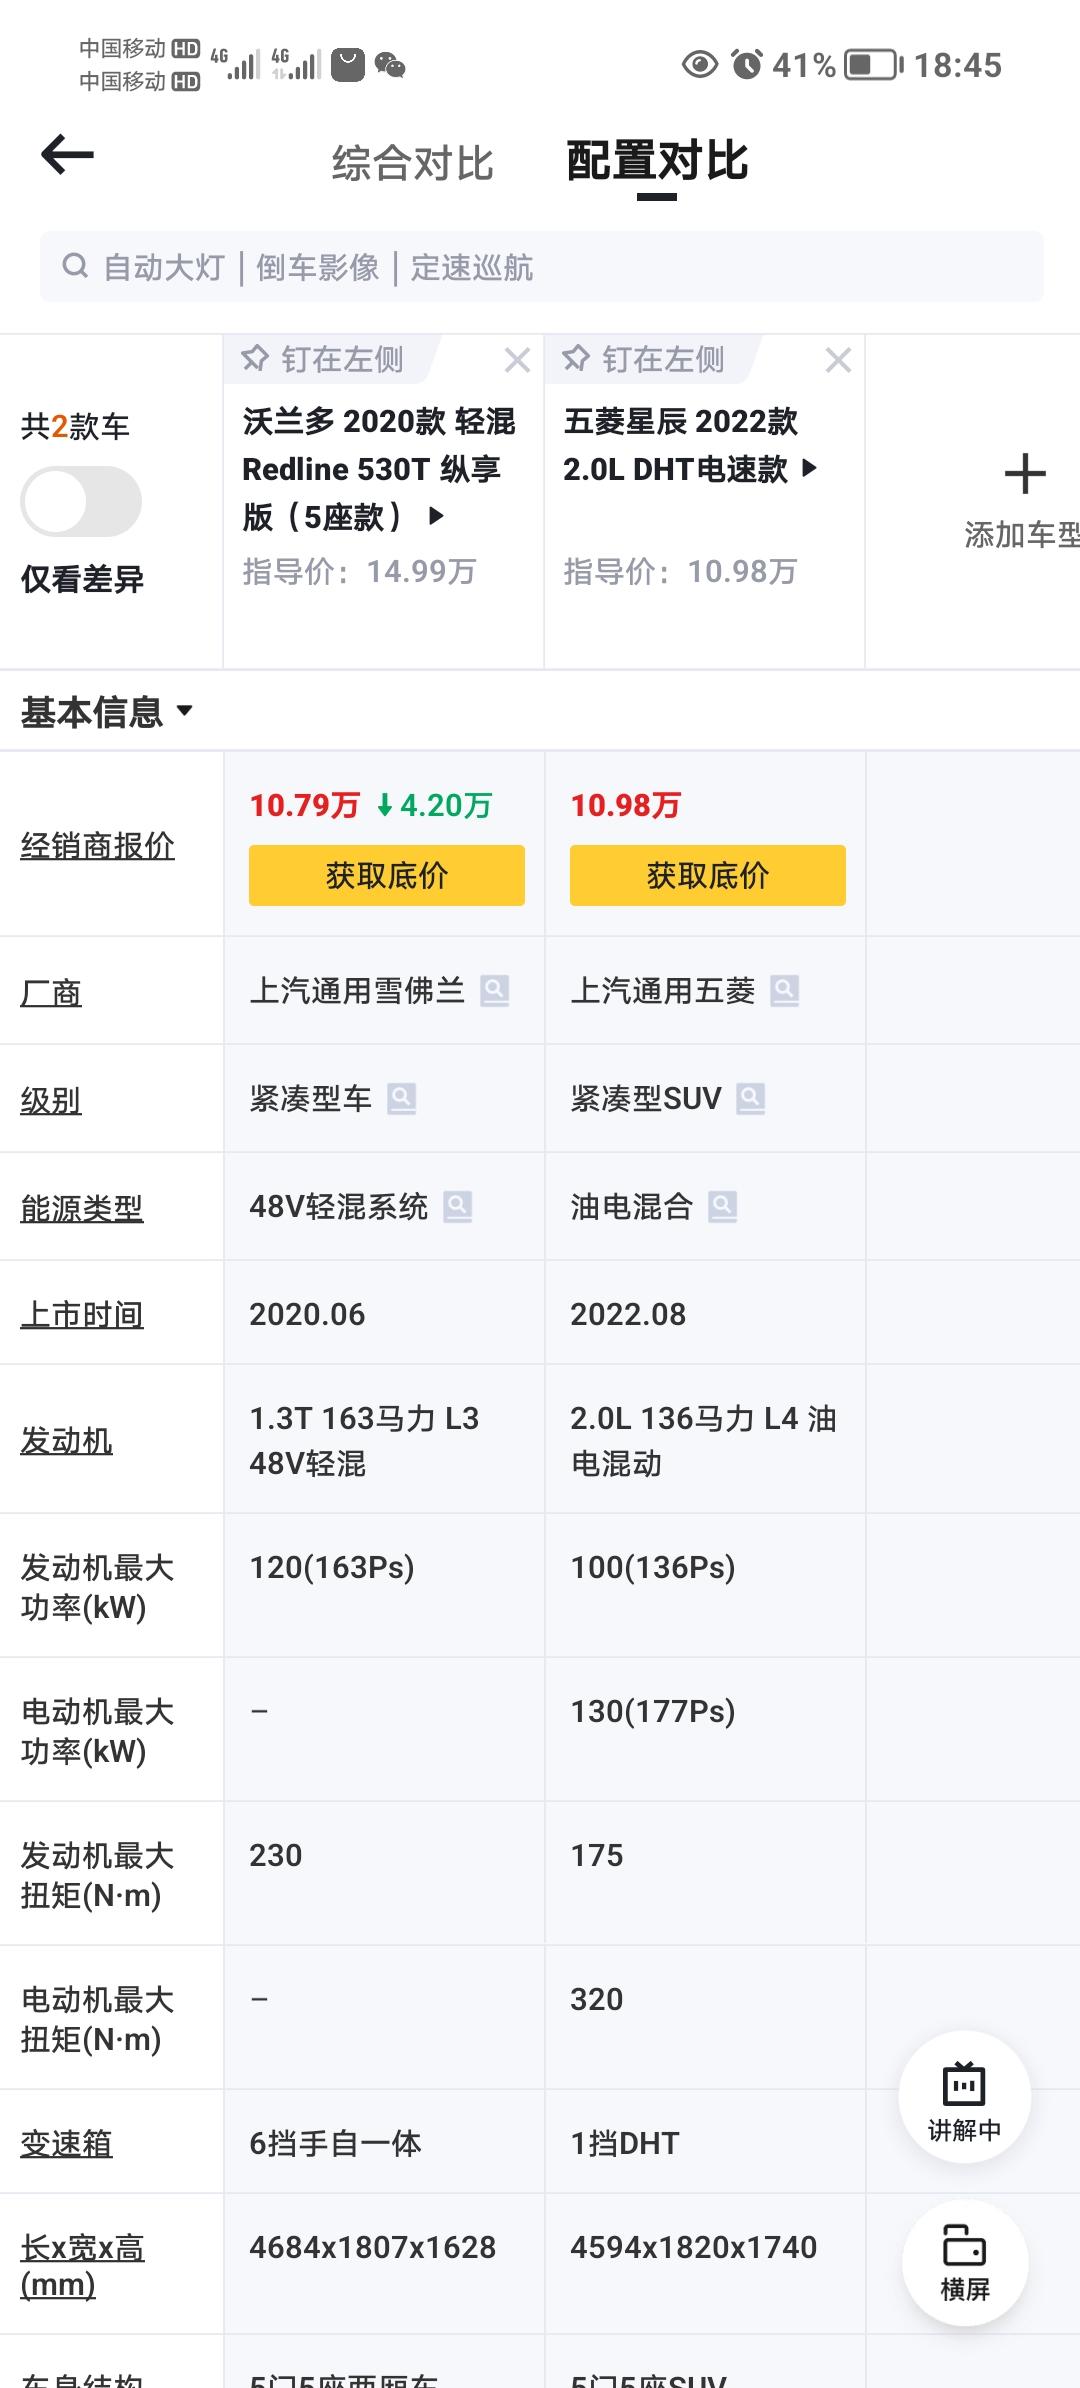Tap the battery 41% indicator

[x=838, y=65]
